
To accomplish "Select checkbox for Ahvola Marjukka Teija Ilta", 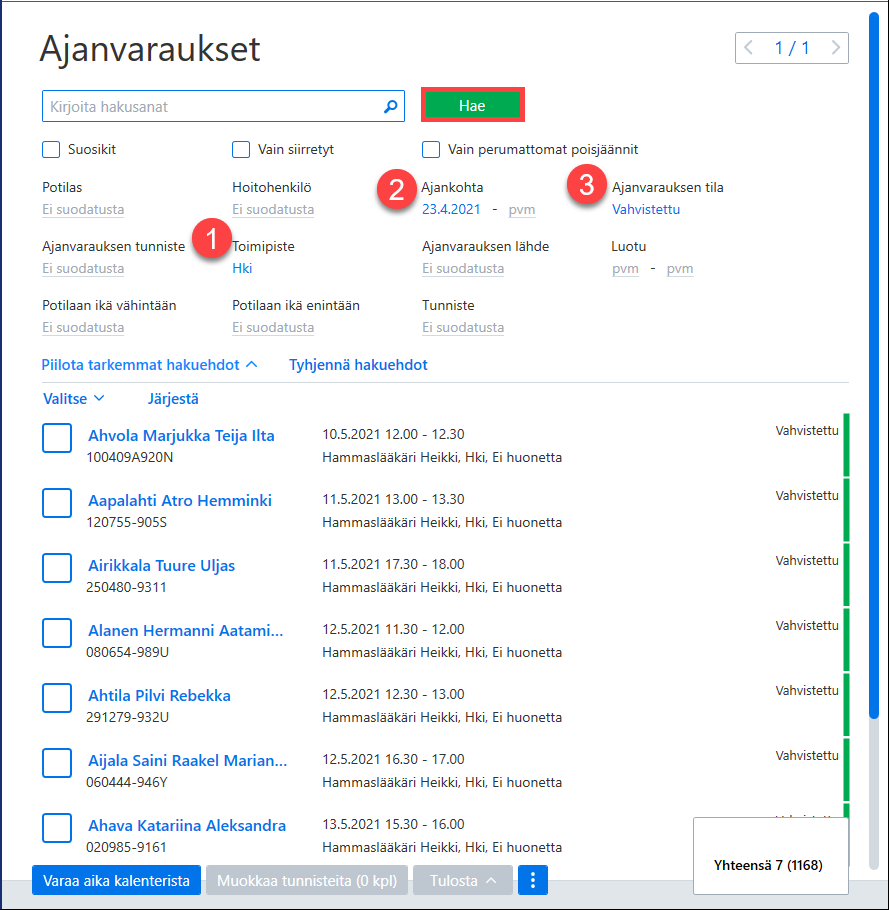I will (x=57, y=438).
